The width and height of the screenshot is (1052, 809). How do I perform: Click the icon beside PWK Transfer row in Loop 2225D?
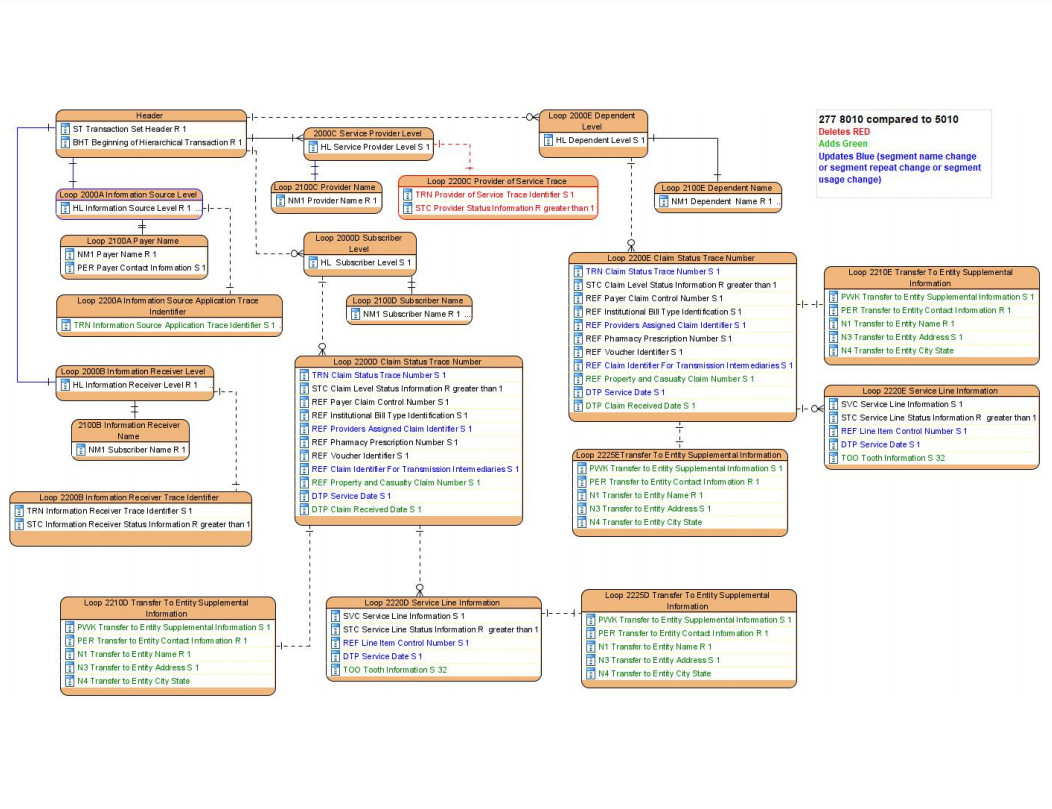590,620
